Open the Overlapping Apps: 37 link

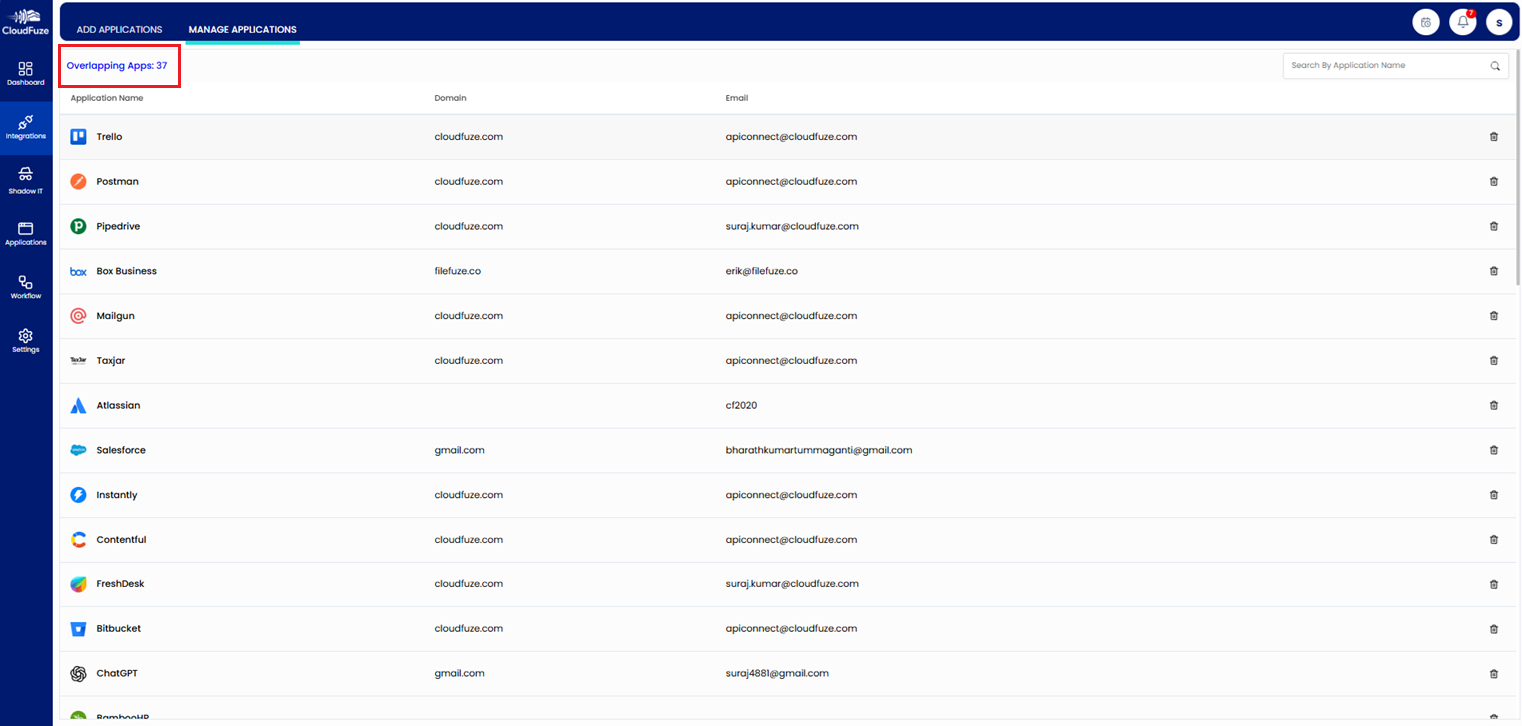tap(119, 65)
